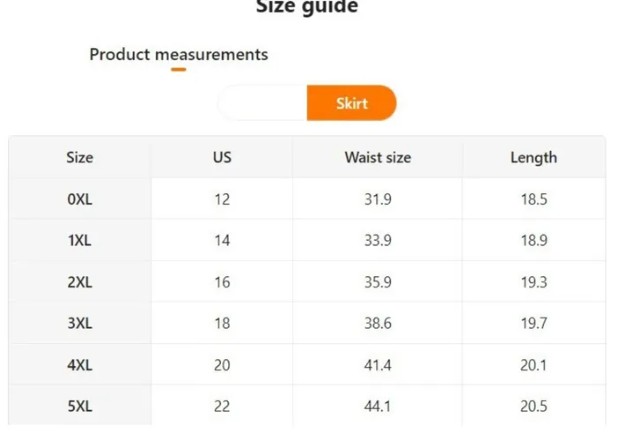This screenshot has height=442, width=621.
Task: Select the Size column header
Action: pos(80,158)
